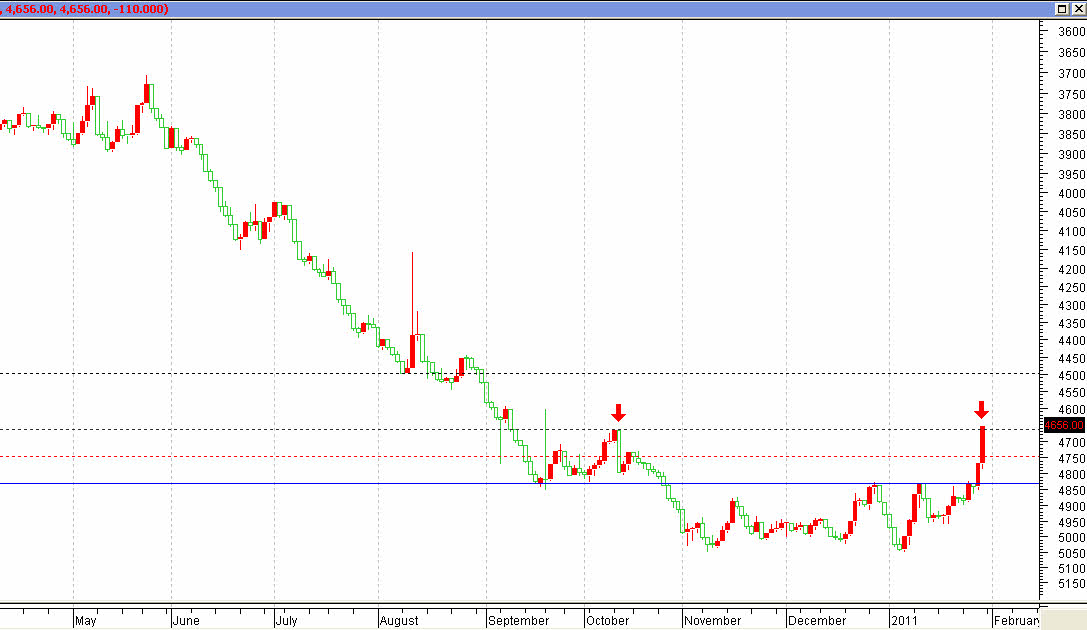The image size is (1087, 630).
Task: Select the October label on the time axis
Action: tap(607, 620)
